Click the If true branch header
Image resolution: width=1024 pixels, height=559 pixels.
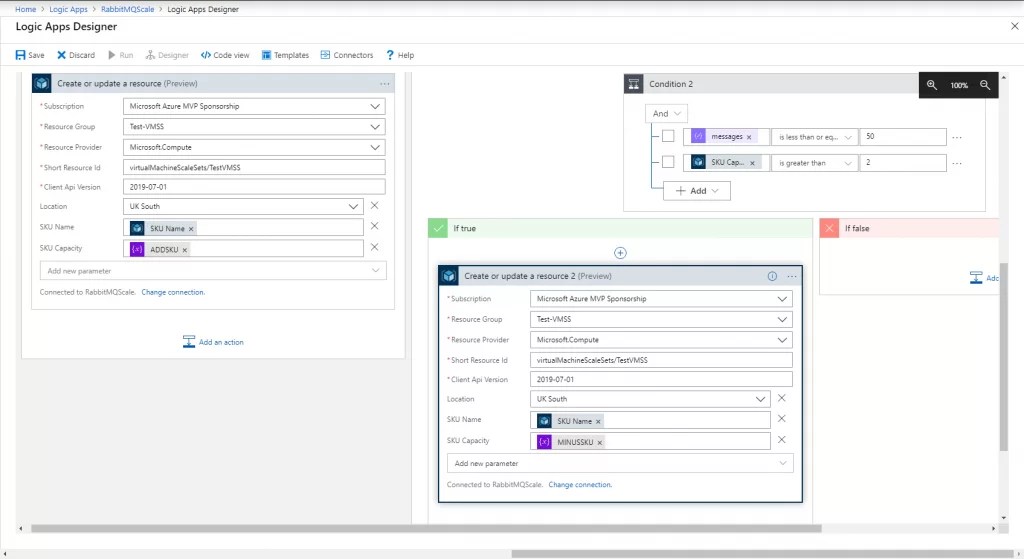pos(620,228)
